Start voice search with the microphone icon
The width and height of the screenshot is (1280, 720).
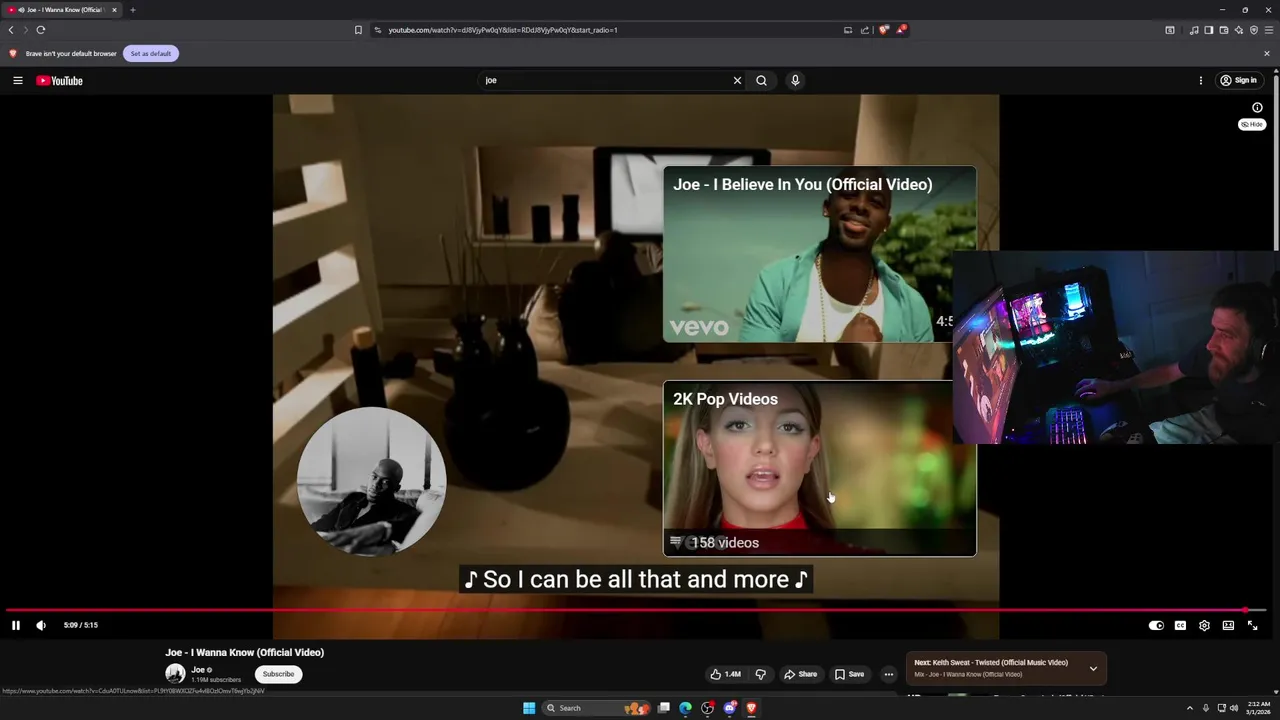tap(795, 80)
